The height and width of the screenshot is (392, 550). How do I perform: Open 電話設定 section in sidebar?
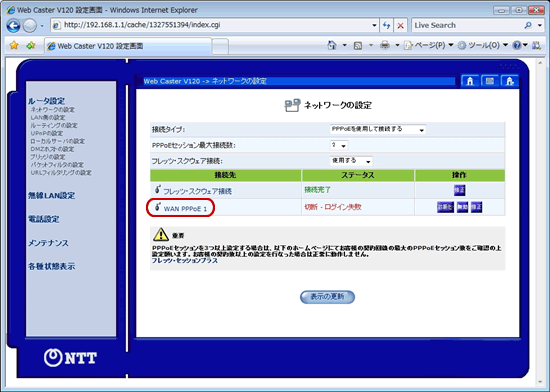(44, 219)
